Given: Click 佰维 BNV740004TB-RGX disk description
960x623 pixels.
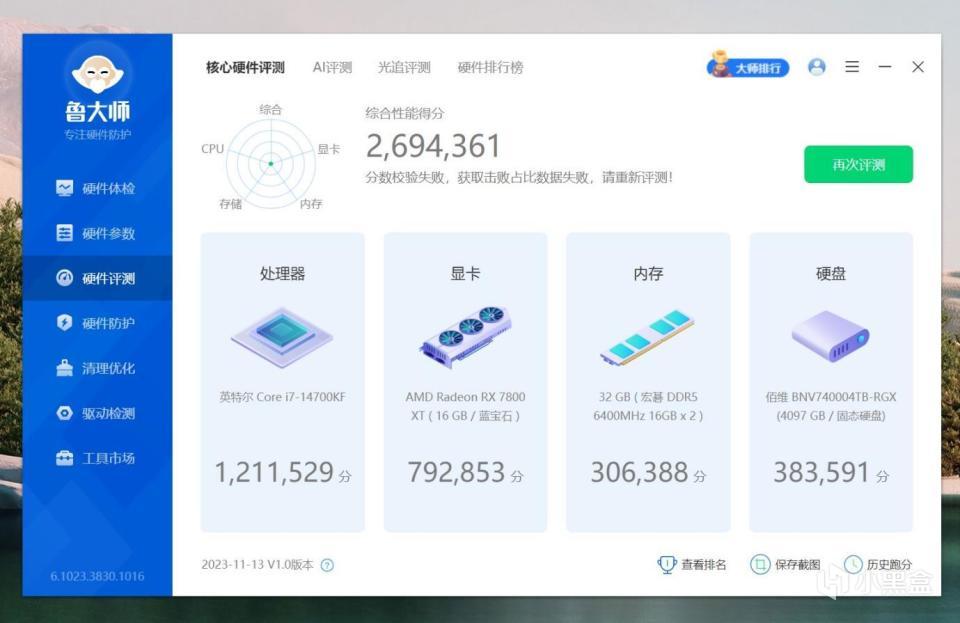Looking at the screenshot, I should coord(831,406).
